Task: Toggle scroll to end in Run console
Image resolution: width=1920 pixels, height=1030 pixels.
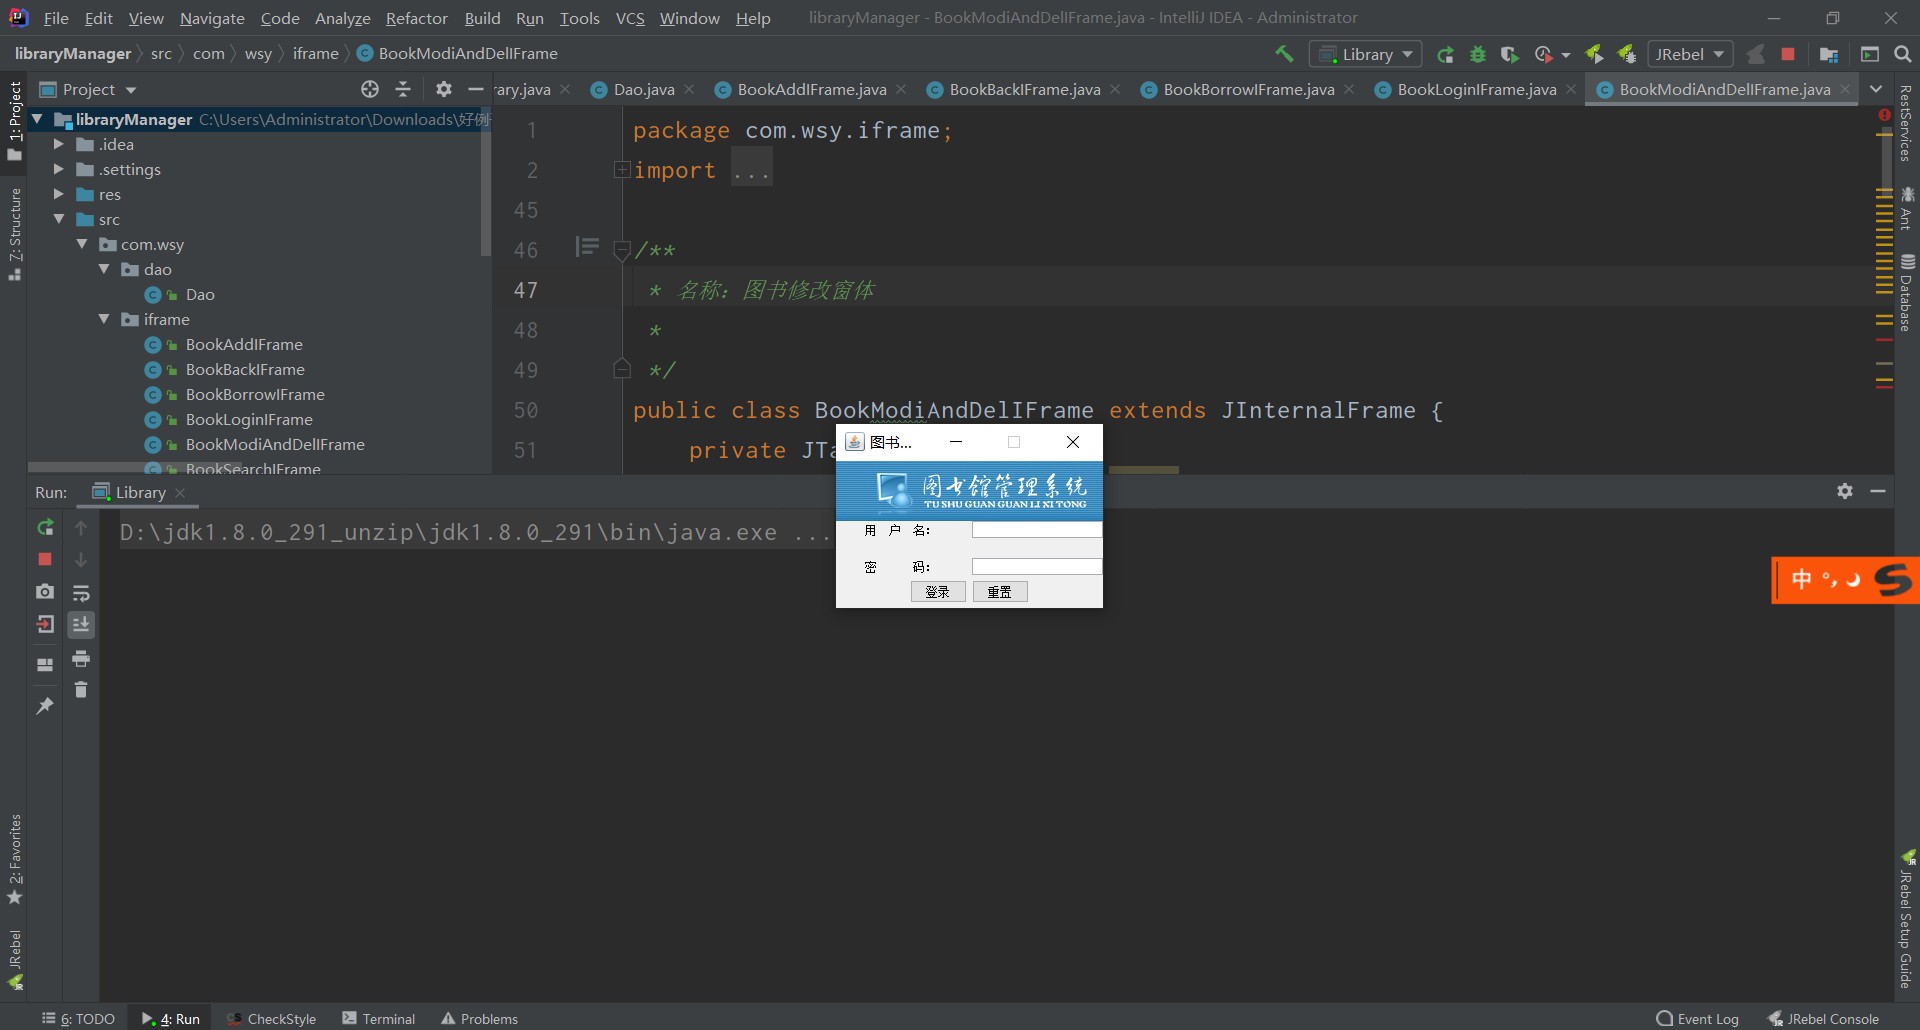Action: (x=81, y=625)
